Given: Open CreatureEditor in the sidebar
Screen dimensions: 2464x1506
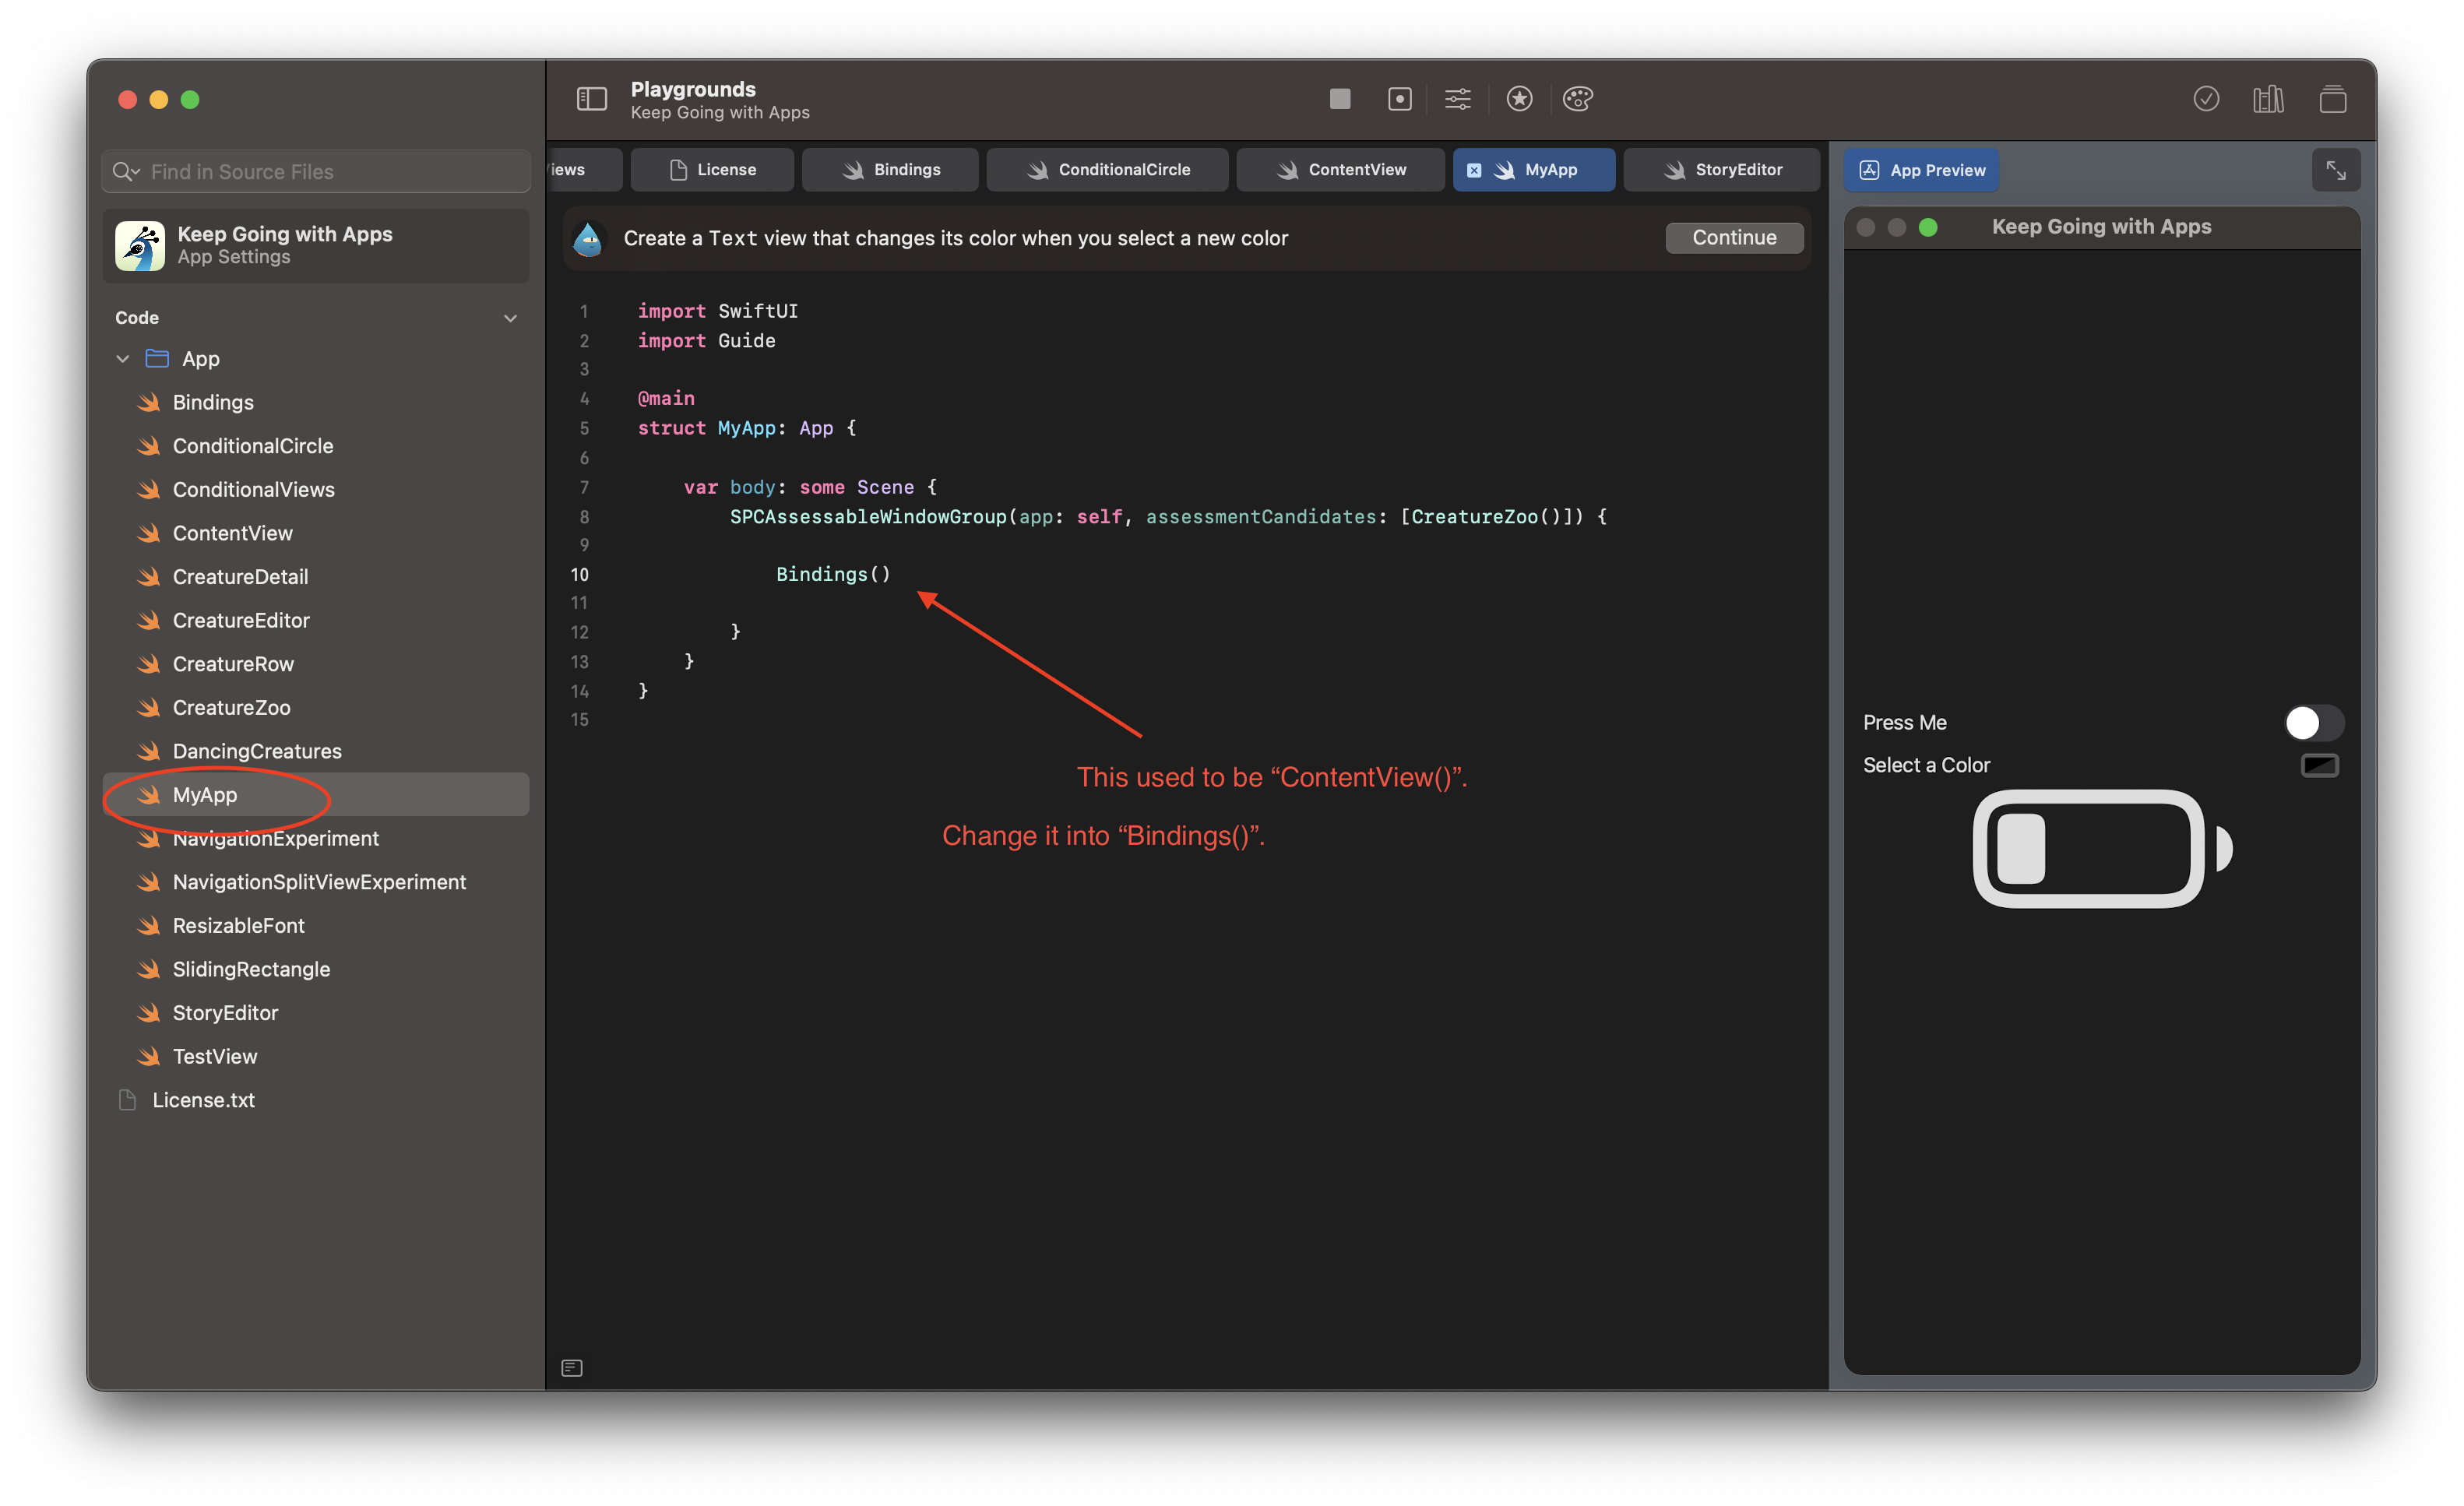Looking at the screenshot, I should coord(316,620).
